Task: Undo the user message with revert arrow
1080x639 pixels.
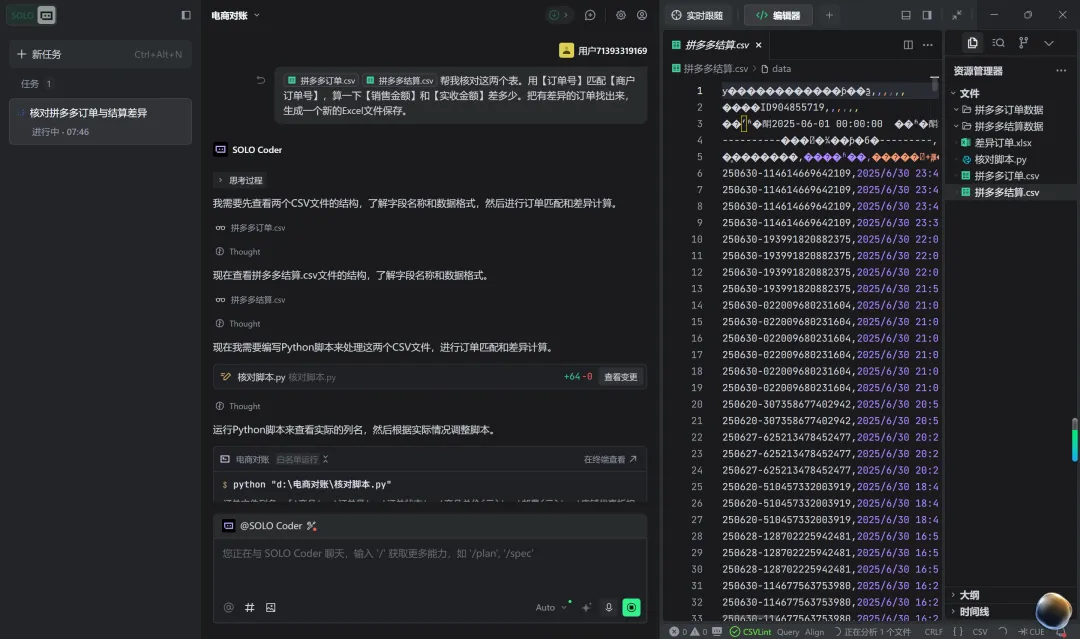Action: (260, 80)
